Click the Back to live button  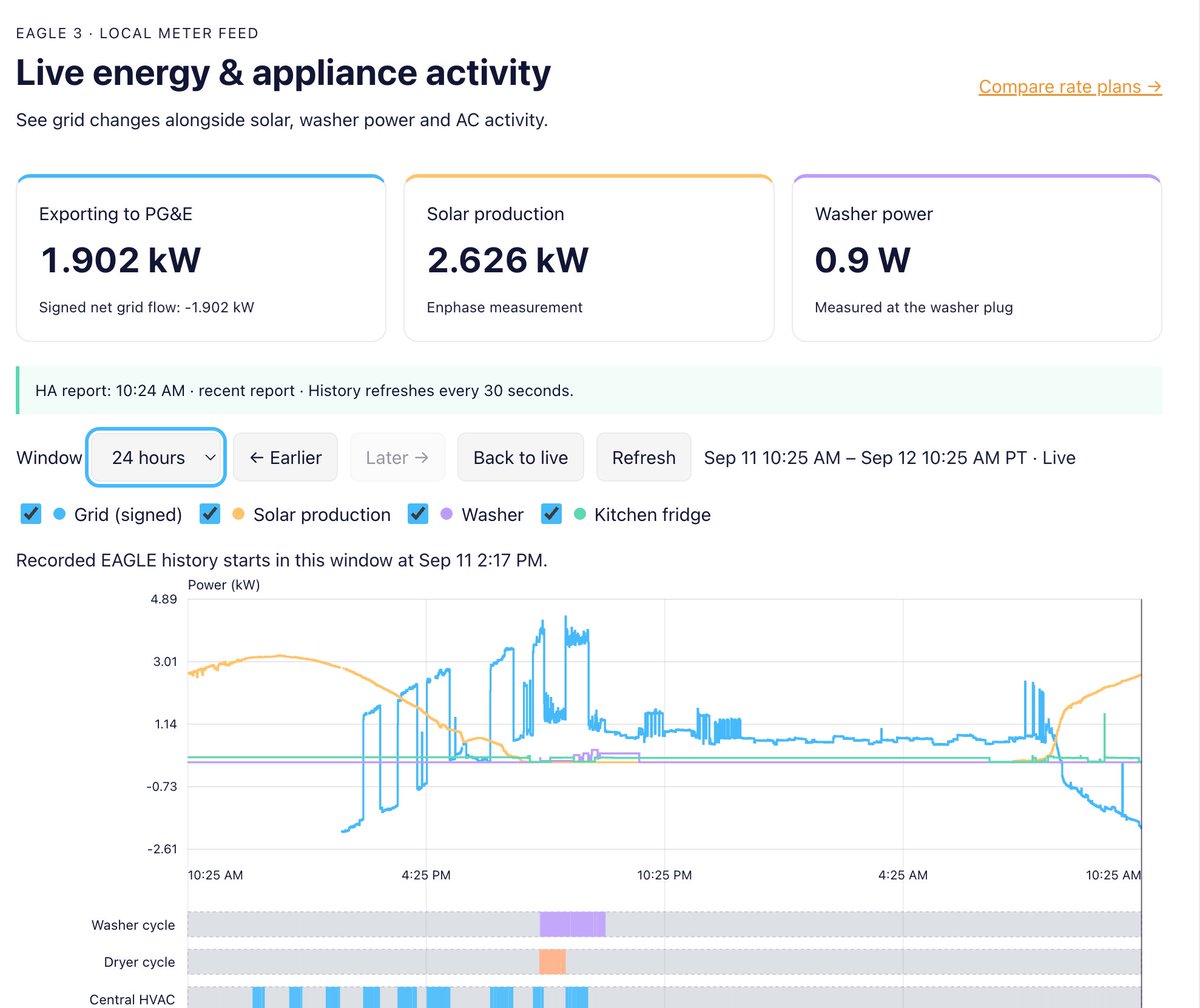click(521, 458)
